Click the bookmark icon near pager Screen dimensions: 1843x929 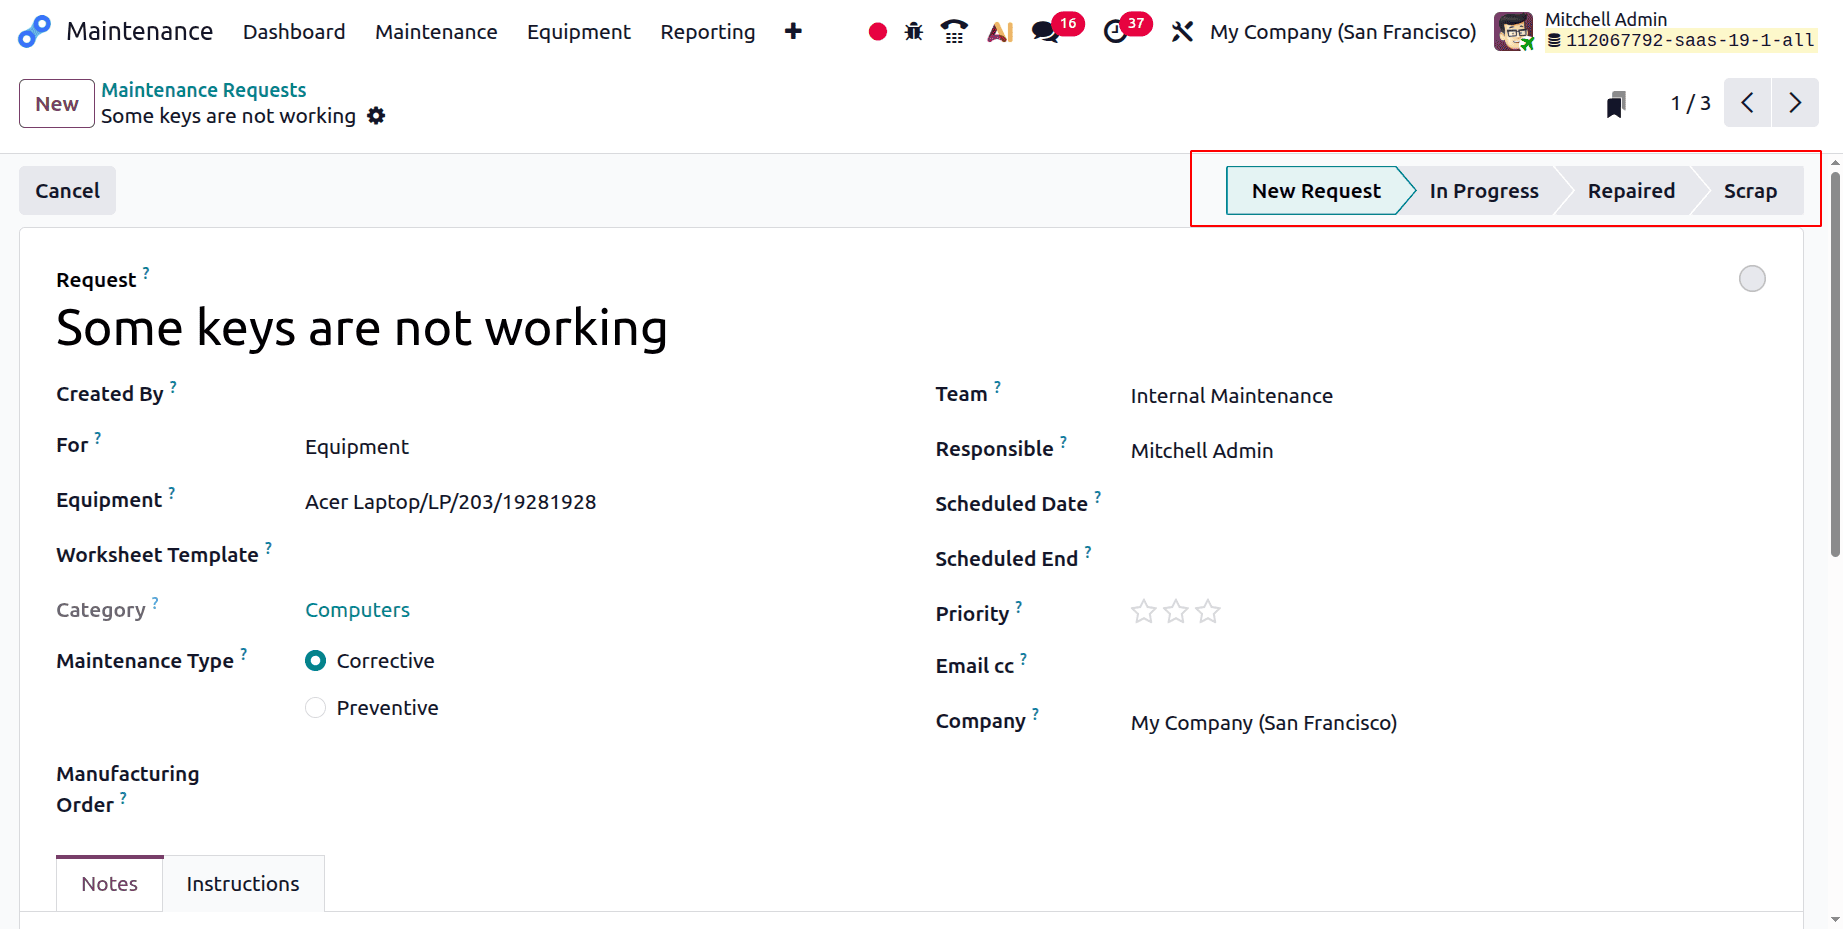(x=1616, y=103)
